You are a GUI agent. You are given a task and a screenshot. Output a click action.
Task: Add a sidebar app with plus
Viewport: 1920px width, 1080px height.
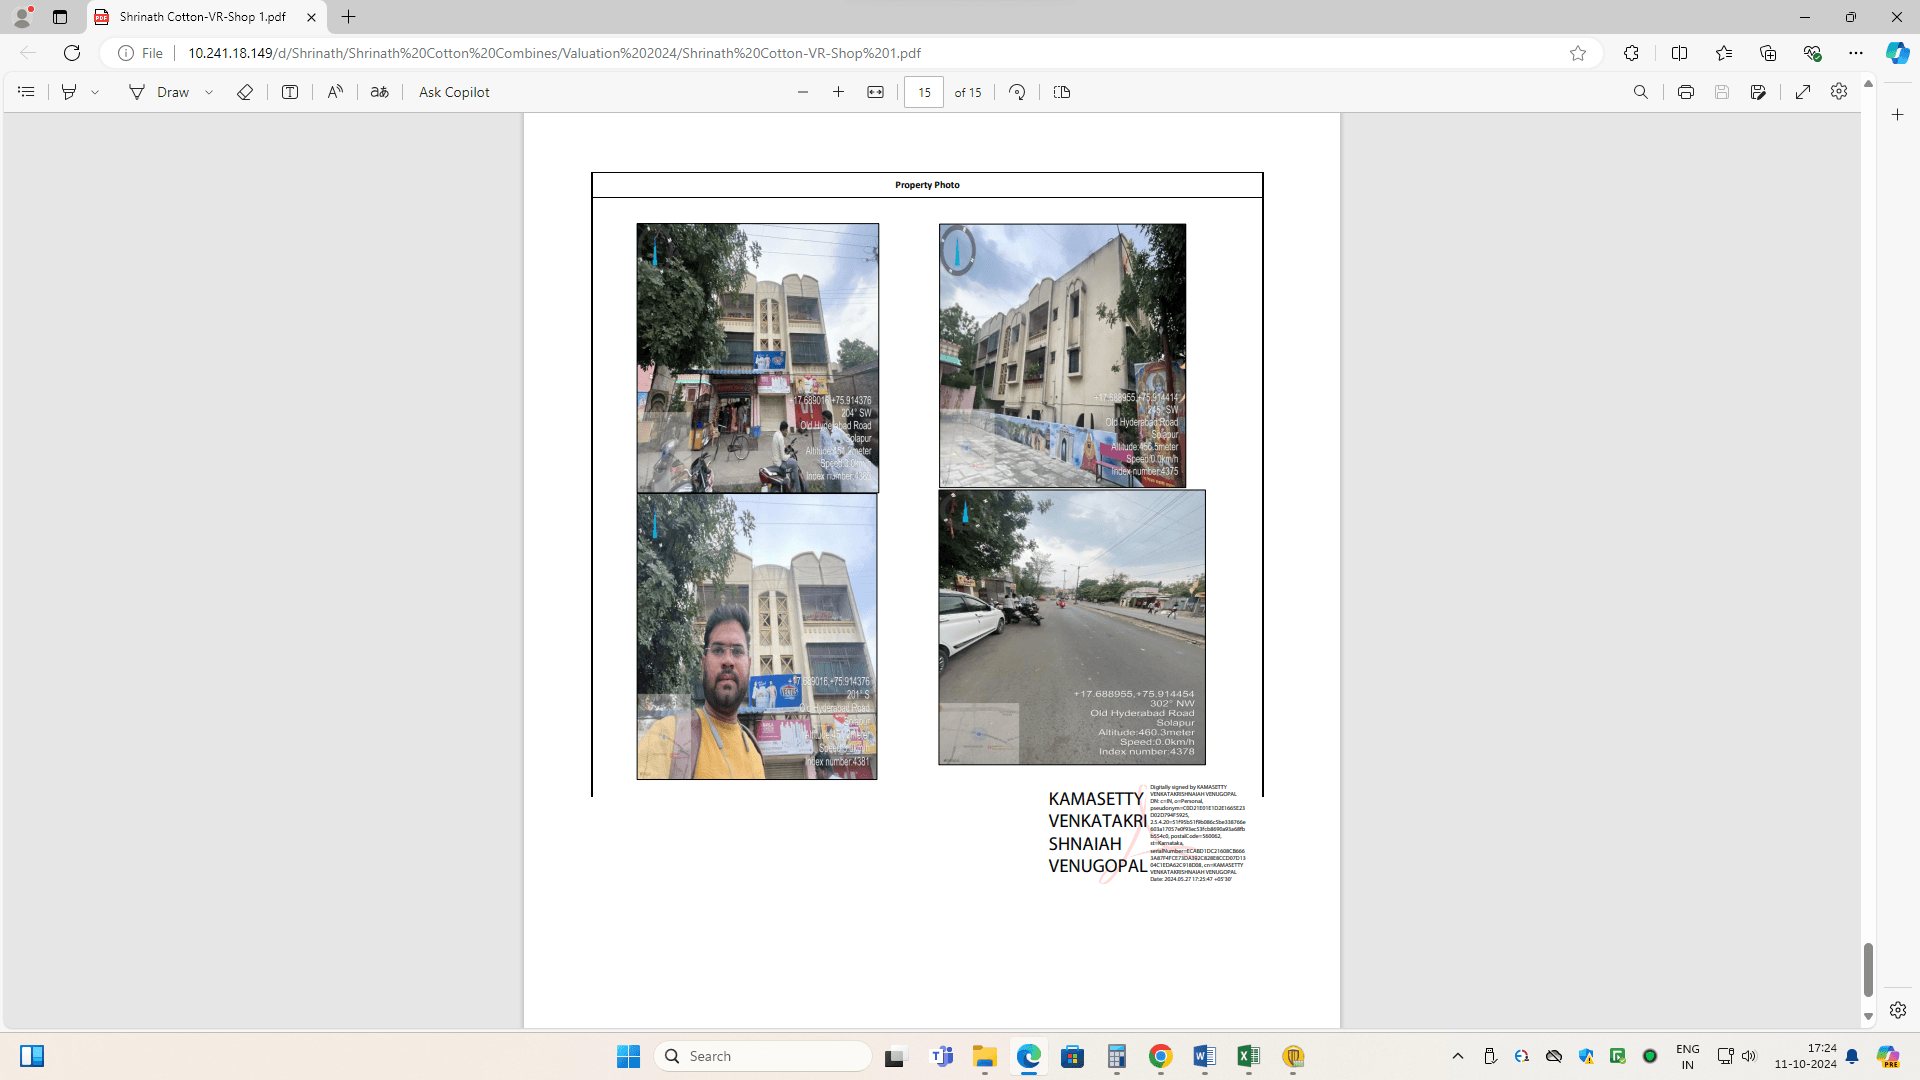pyautogui.click(x=1898, y=115)
